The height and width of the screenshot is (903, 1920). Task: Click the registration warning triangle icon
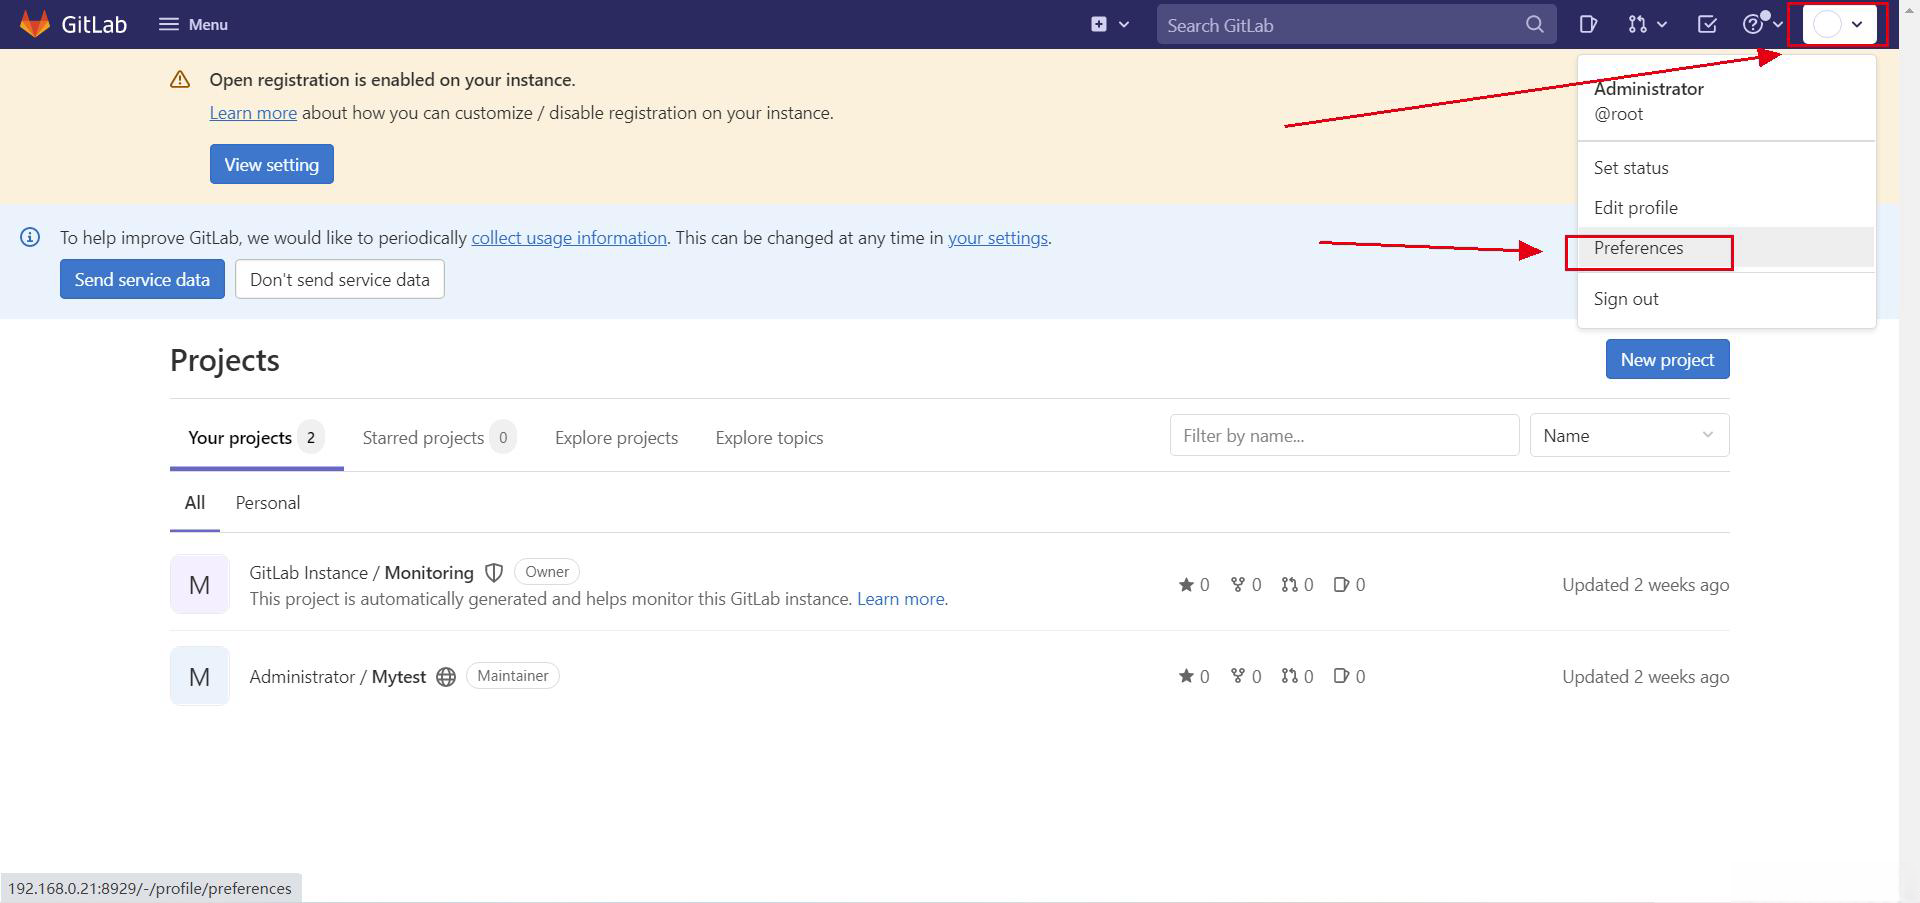(180, 80)
